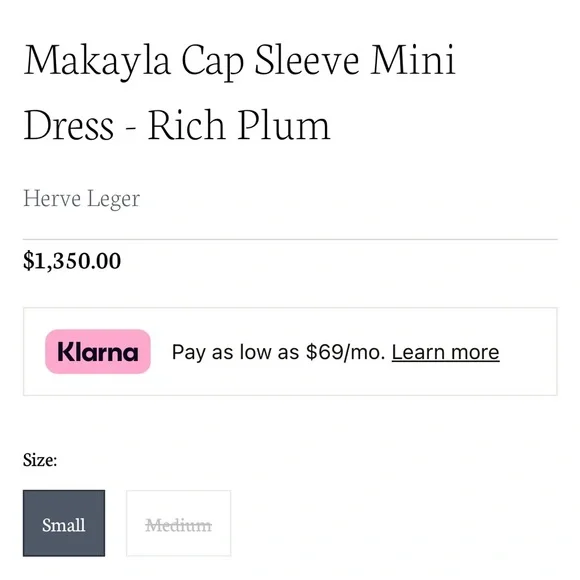
Task: Open the Herve Leger brand link
Action: (x=82, y=199)
